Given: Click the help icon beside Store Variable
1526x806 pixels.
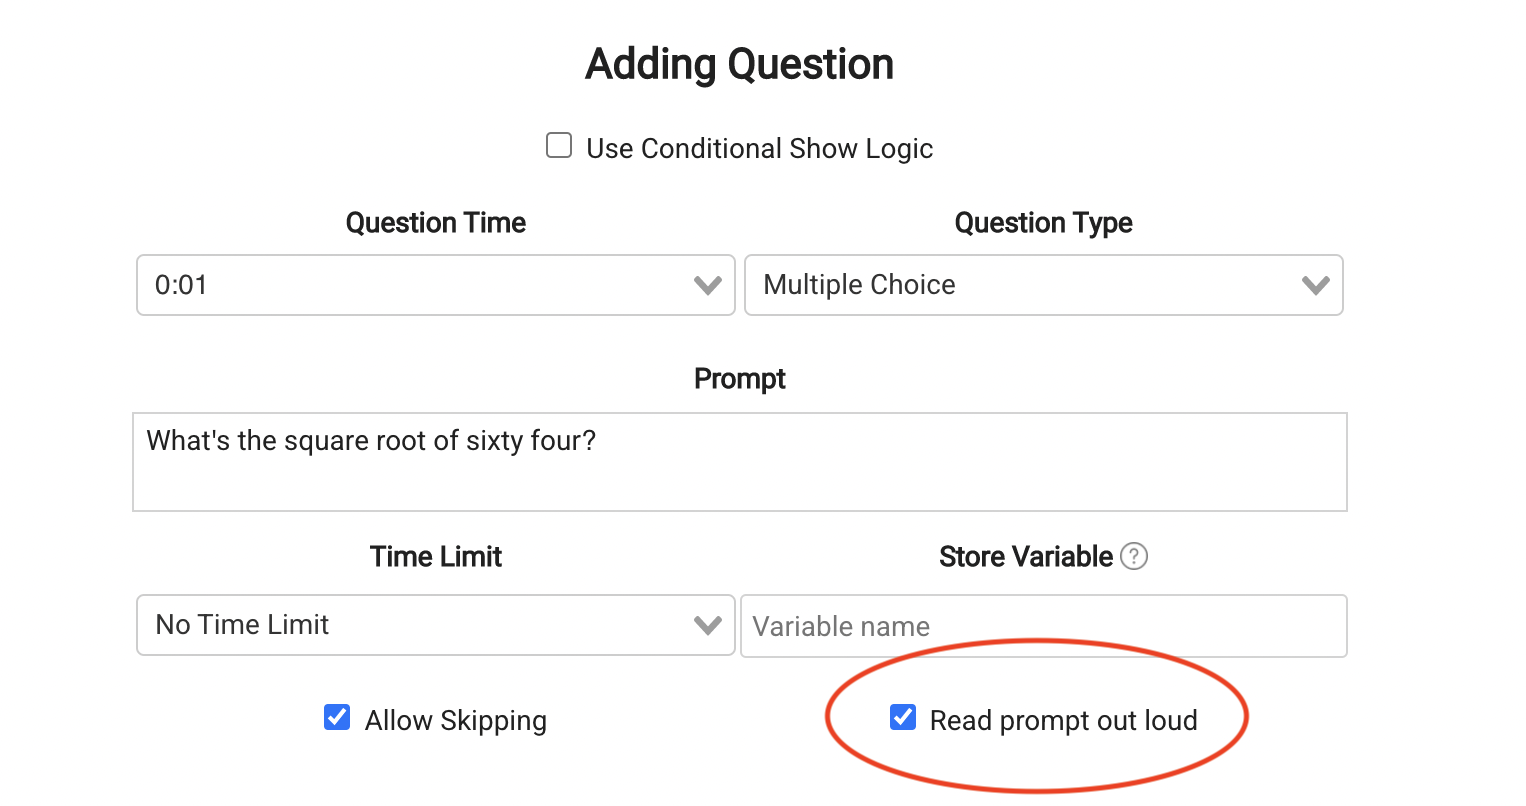Looking at the screenshot, I should [x=1134, y=556].
